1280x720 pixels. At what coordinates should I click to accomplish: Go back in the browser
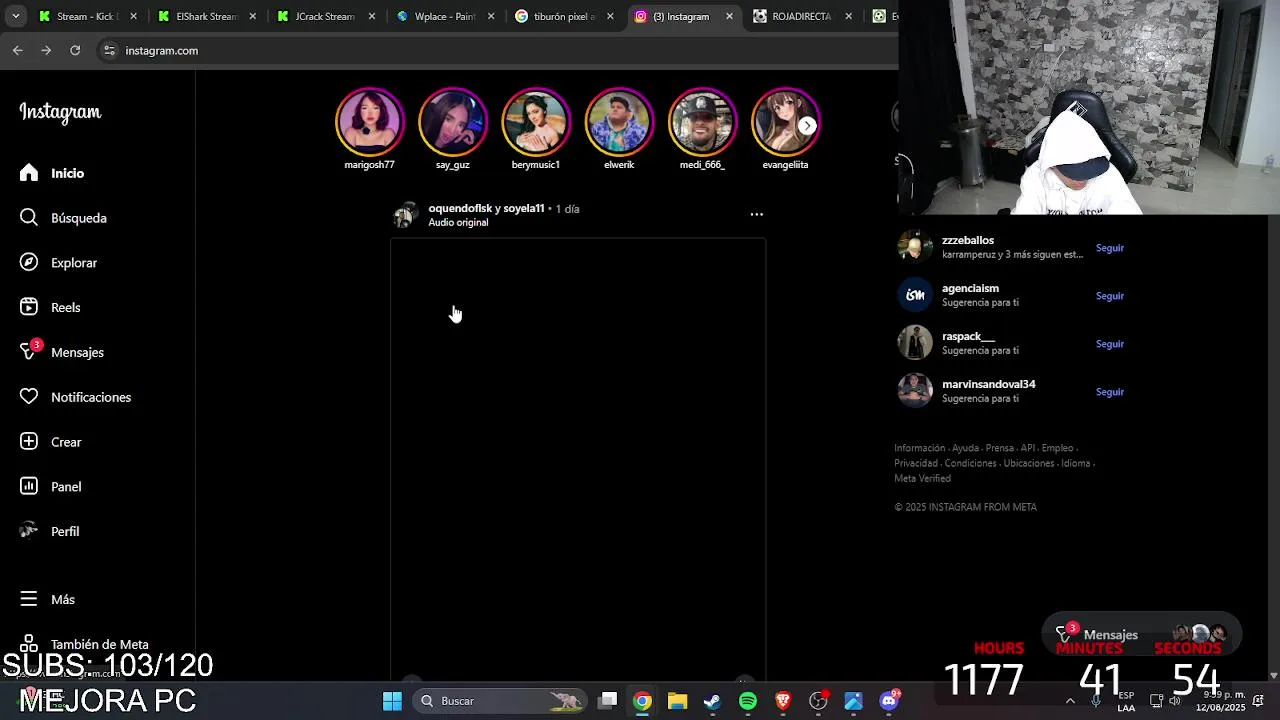[17, 50]
